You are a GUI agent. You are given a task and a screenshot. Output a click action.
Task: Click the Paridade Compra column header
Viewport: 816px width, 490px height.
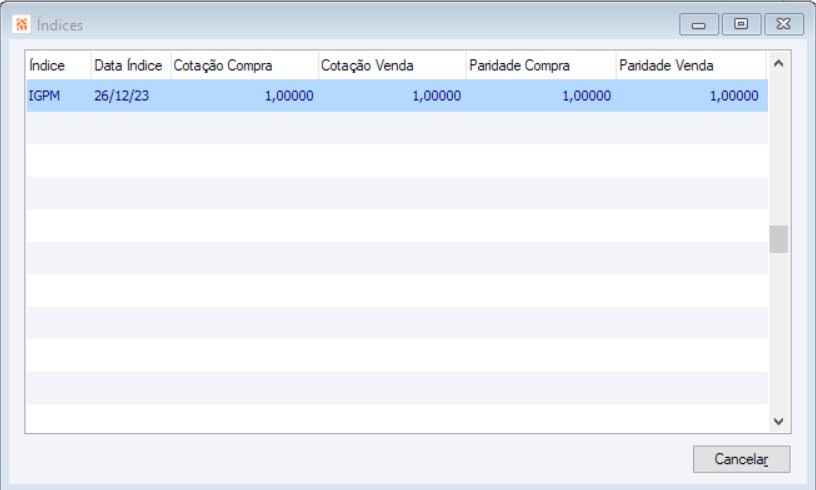tap(541, 66)
